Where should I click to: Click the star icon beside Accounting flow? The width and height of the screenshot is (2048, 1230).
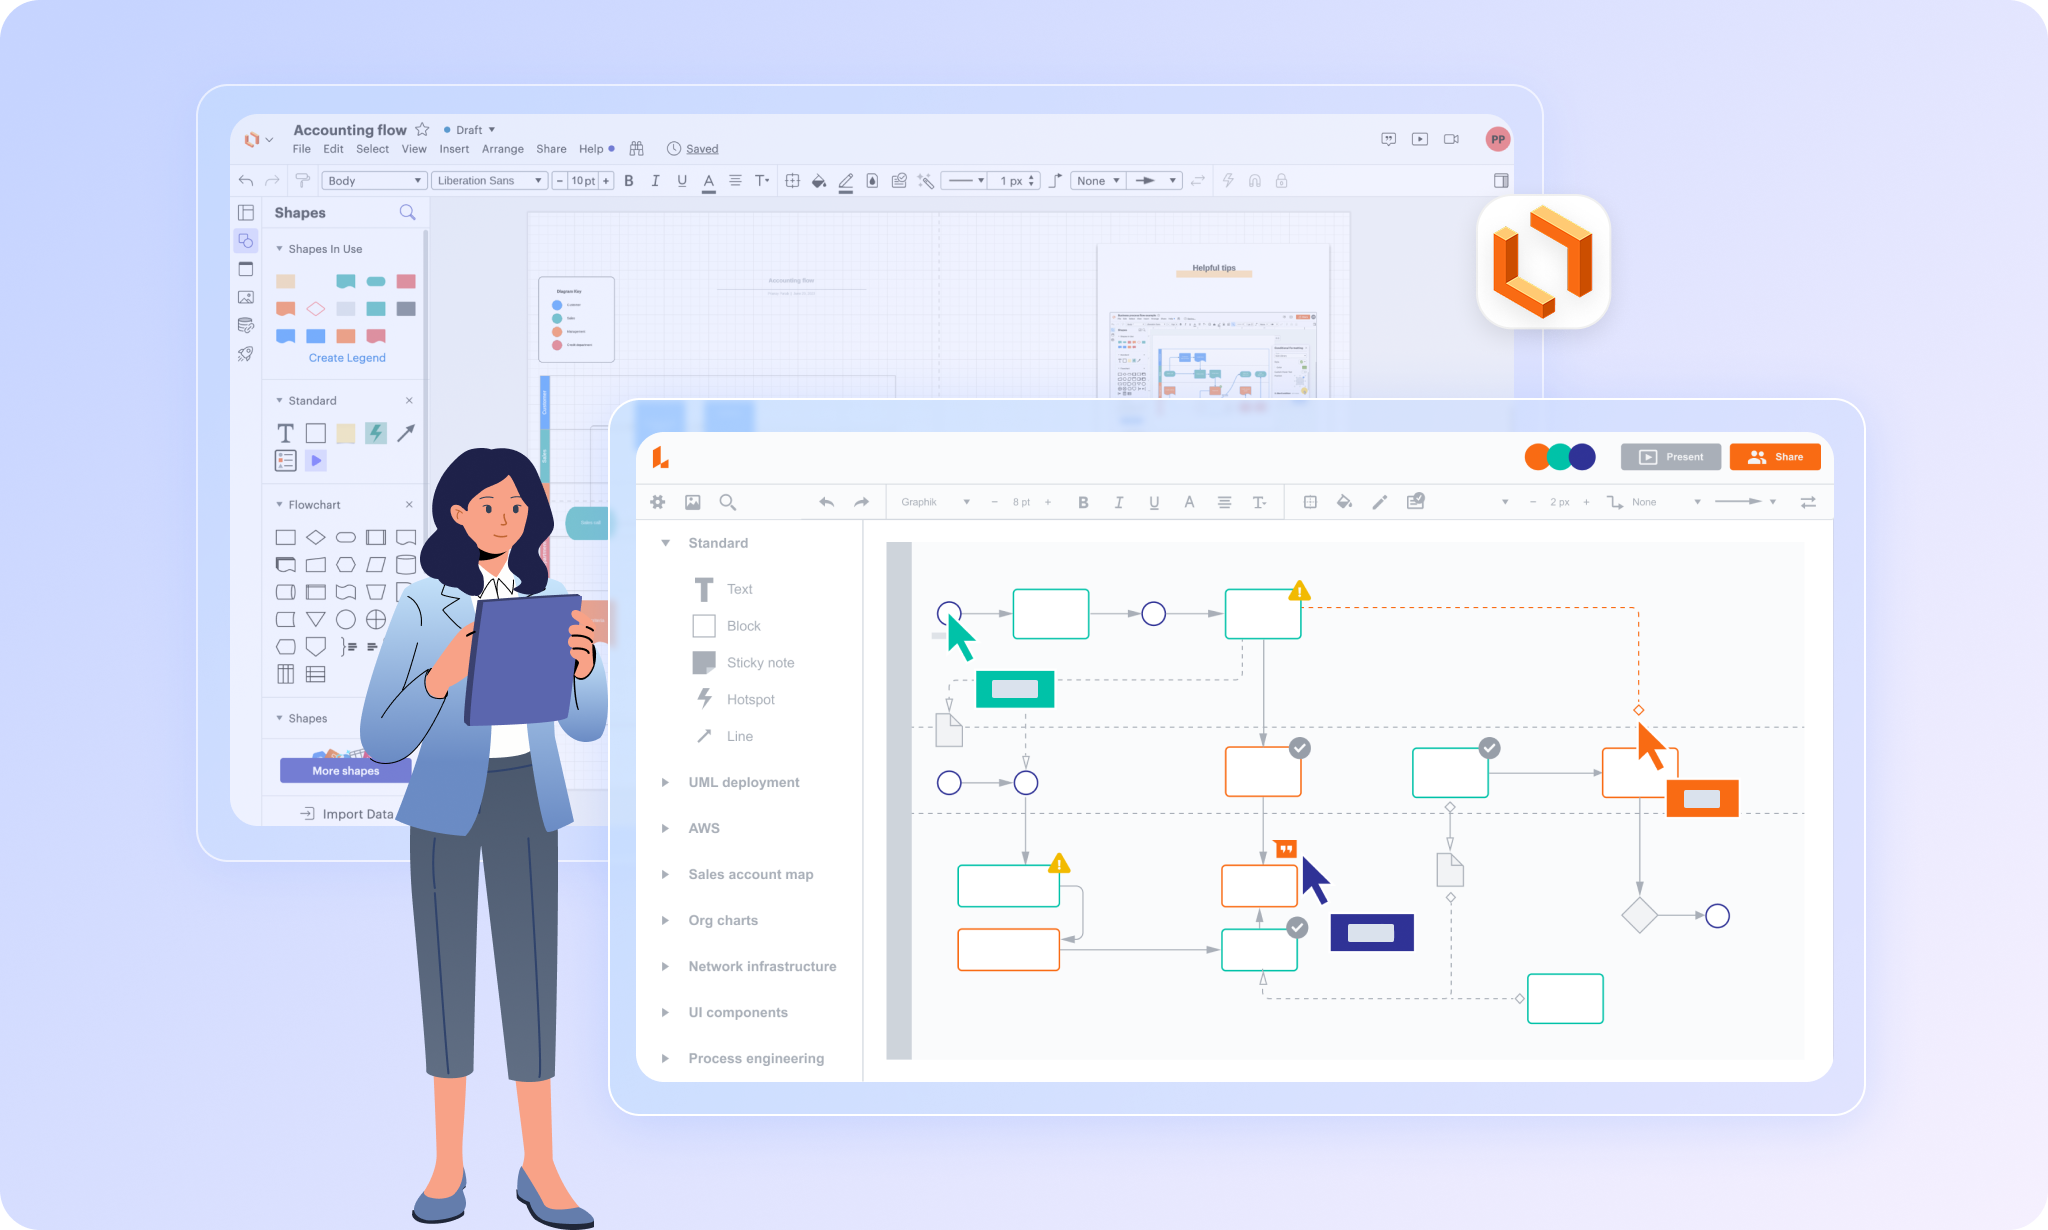coord(422,129)
